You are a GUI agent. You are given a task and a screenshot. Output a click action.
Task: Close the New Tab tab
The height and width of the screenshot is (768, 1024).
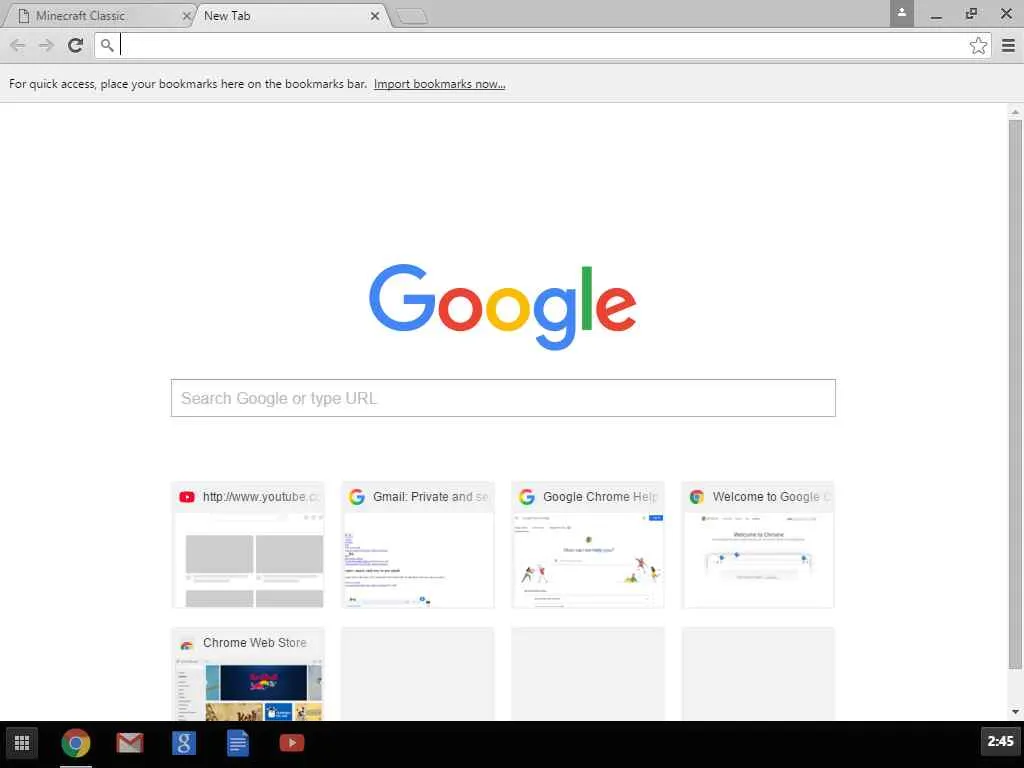pos(375,16)
